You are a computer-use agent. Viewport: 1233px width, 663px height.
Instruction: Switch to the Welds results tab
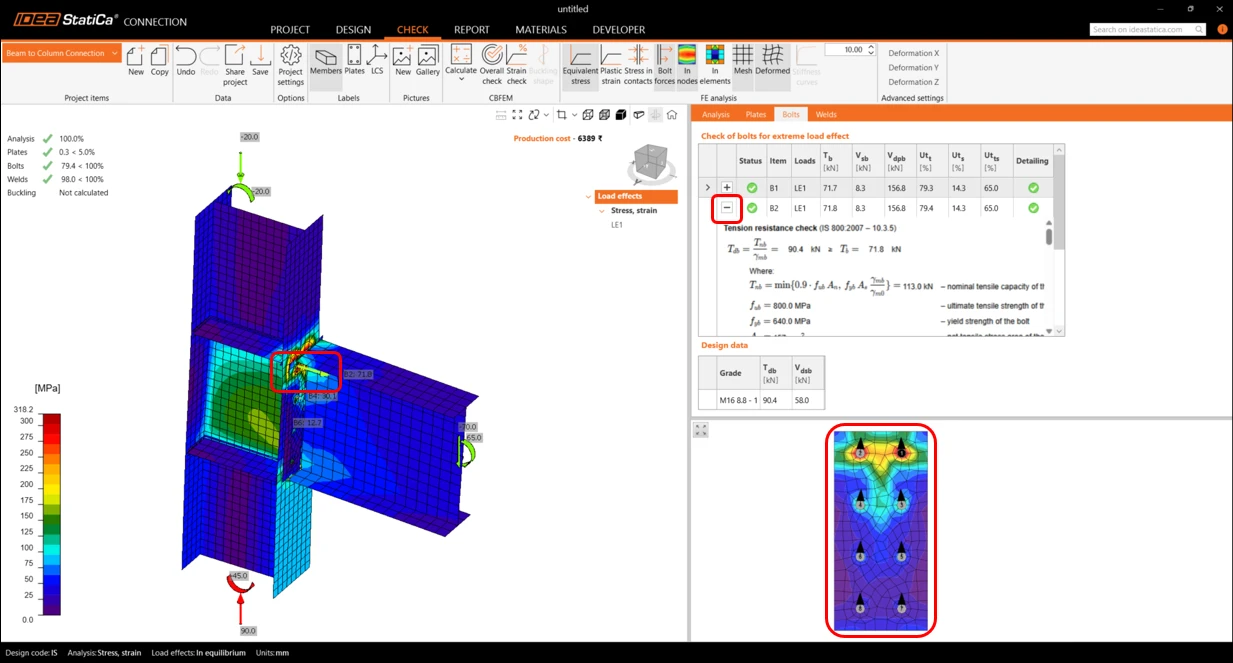click(826, 115)
